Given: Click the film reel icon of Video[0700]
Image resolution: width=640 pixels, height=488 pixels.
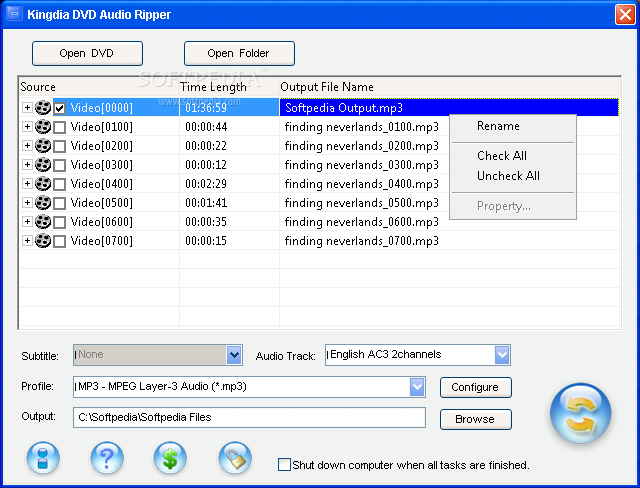Looking at the screenshot, I should (43, 241).
